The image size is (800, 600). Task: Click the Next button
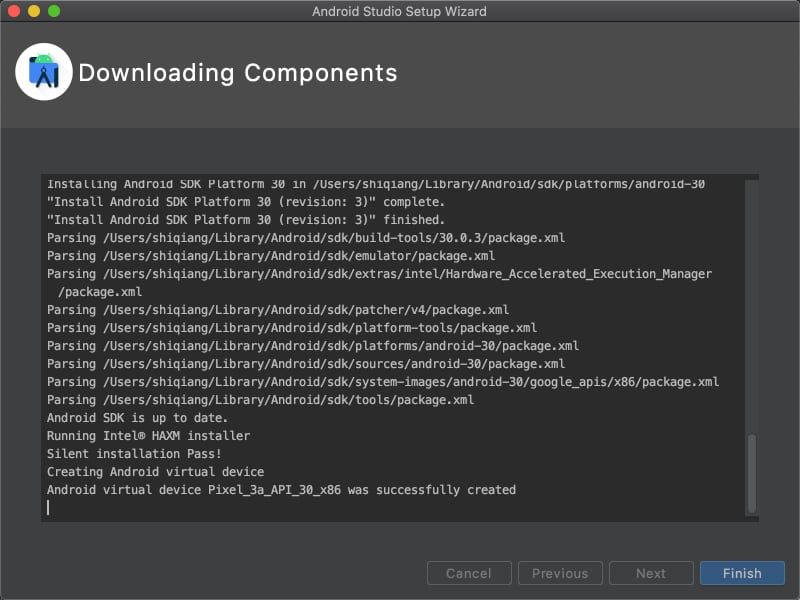651,573
